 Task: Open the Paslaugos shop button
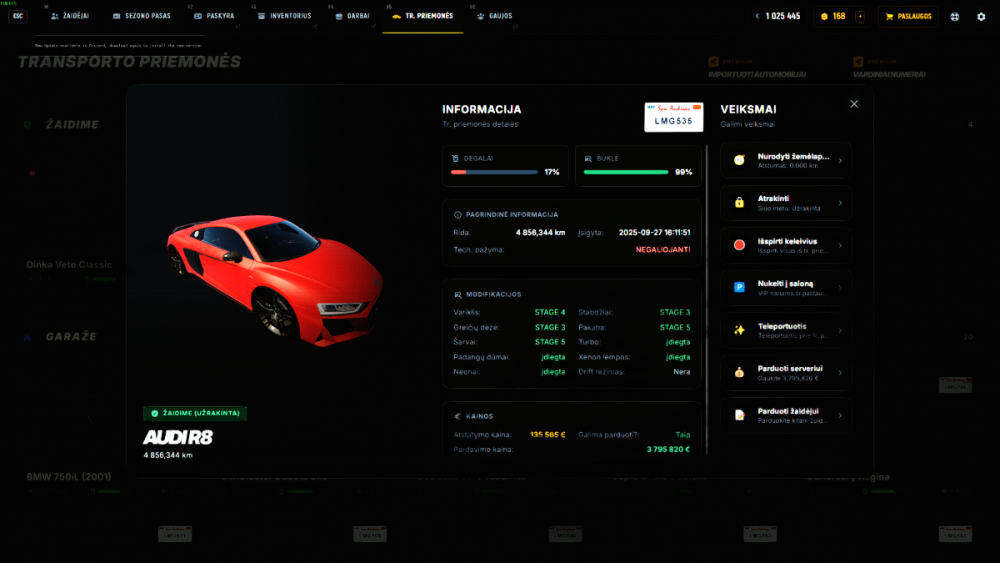point(909,17)
